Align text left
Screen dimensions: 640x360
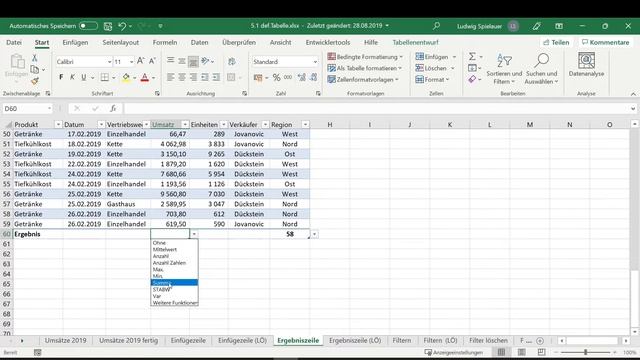(171, 77)
